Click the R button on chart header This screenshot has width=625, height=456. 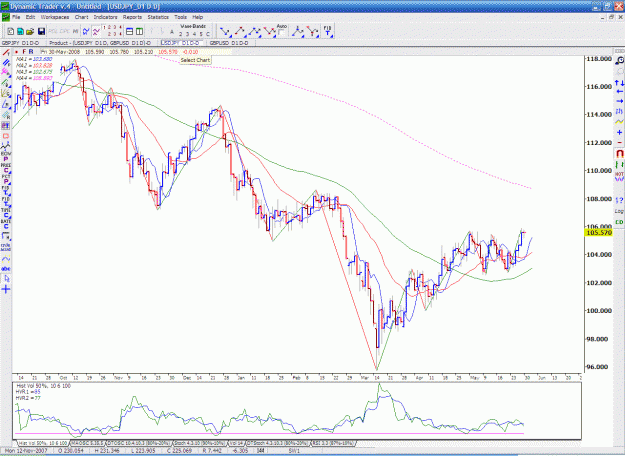[x=31, y=52]
